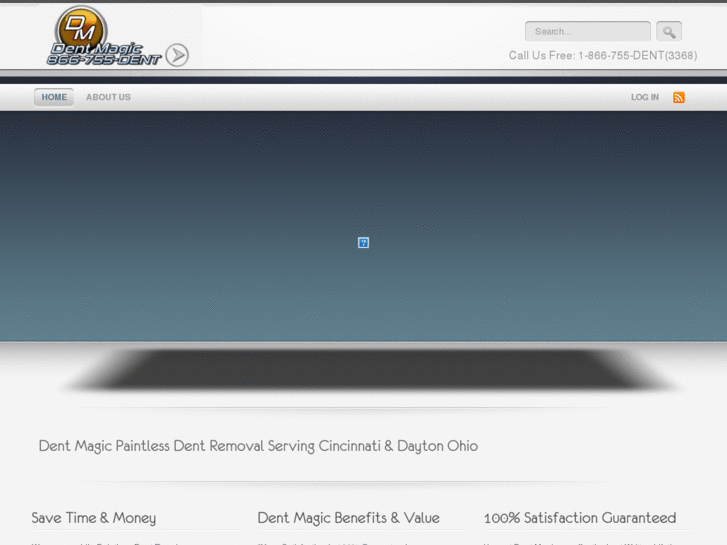This screenshot has width=727, height=545.
Task: Click the circled arrow icon beside the logo
Action: (177, 55)
